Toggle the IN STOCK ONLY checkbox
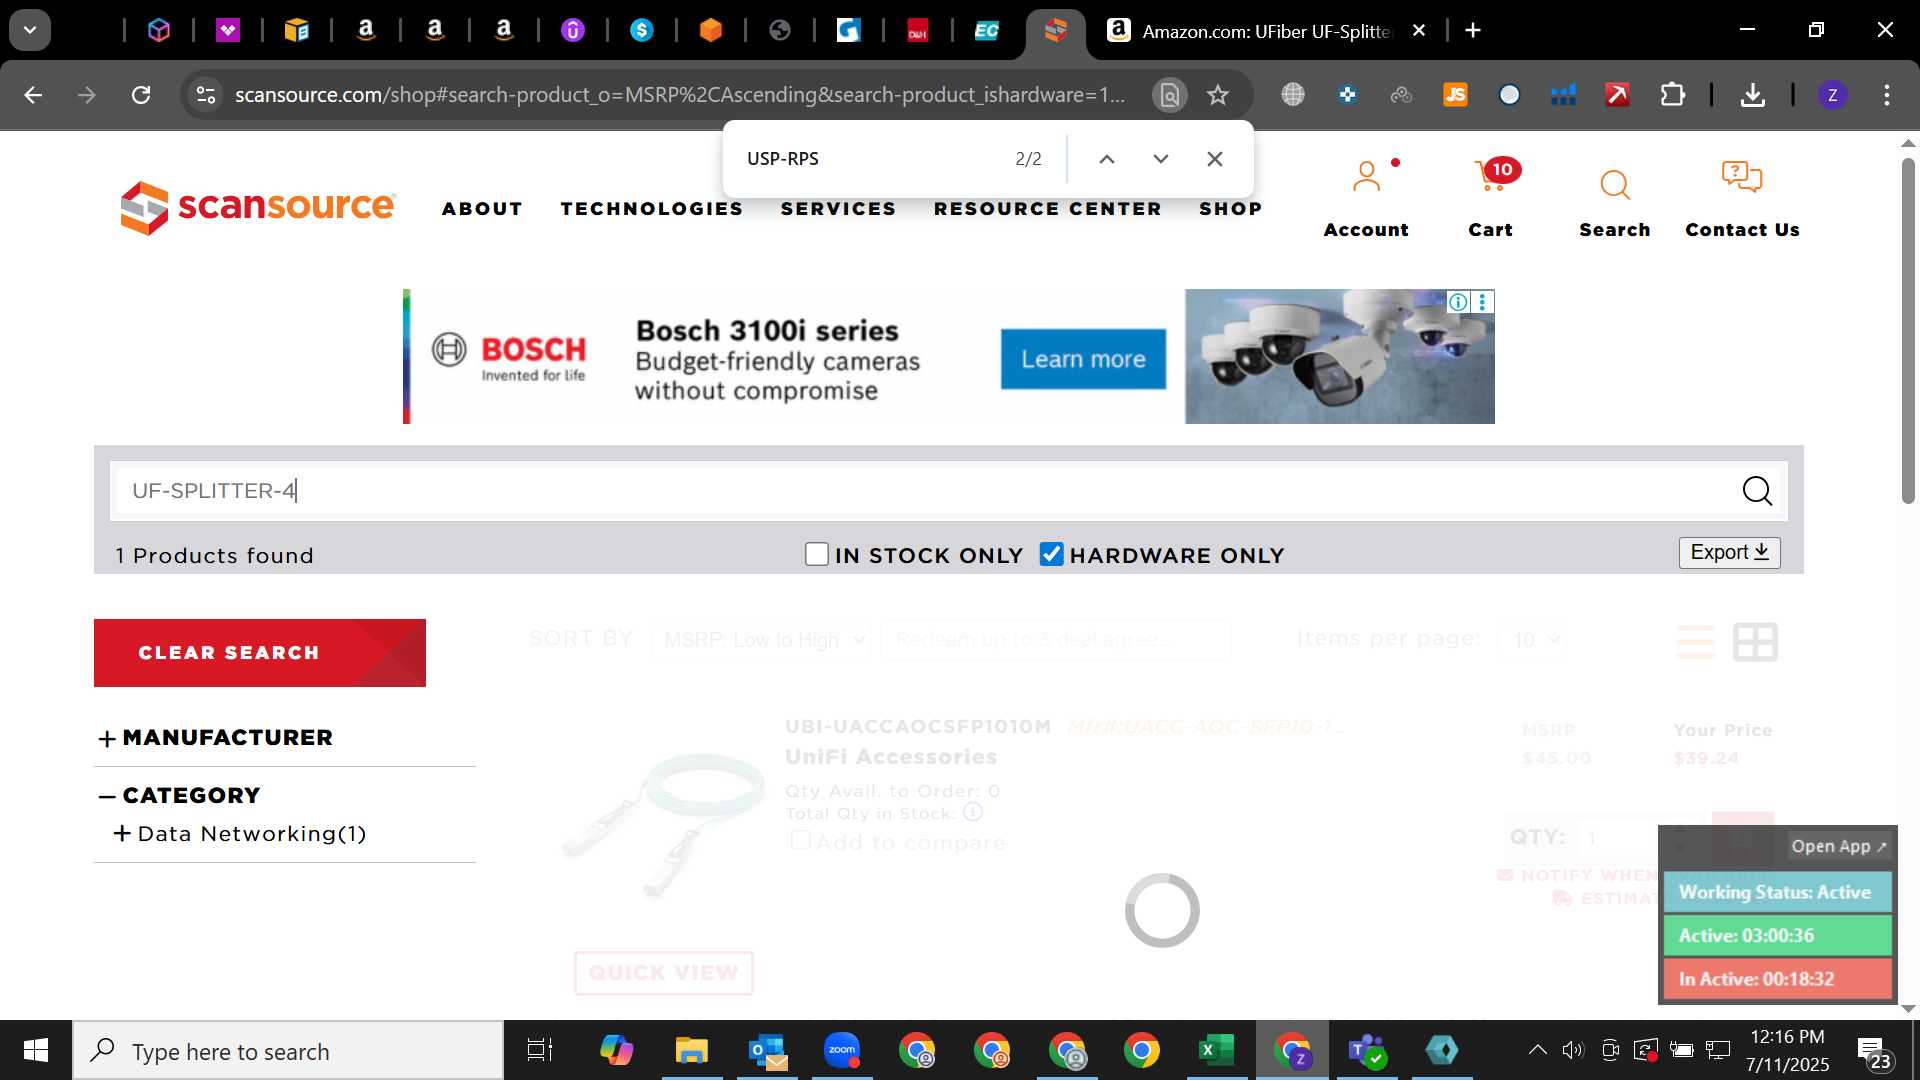 817,554
